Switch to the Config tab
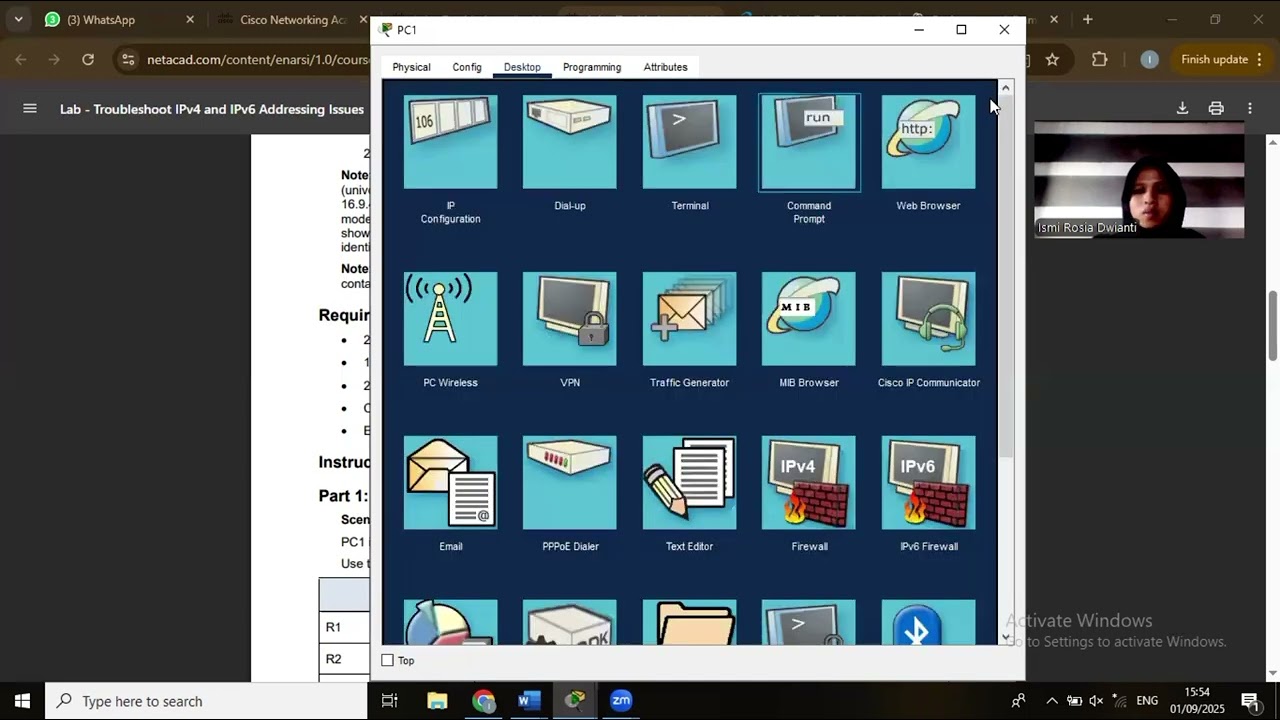 click(x=467, y=67)
